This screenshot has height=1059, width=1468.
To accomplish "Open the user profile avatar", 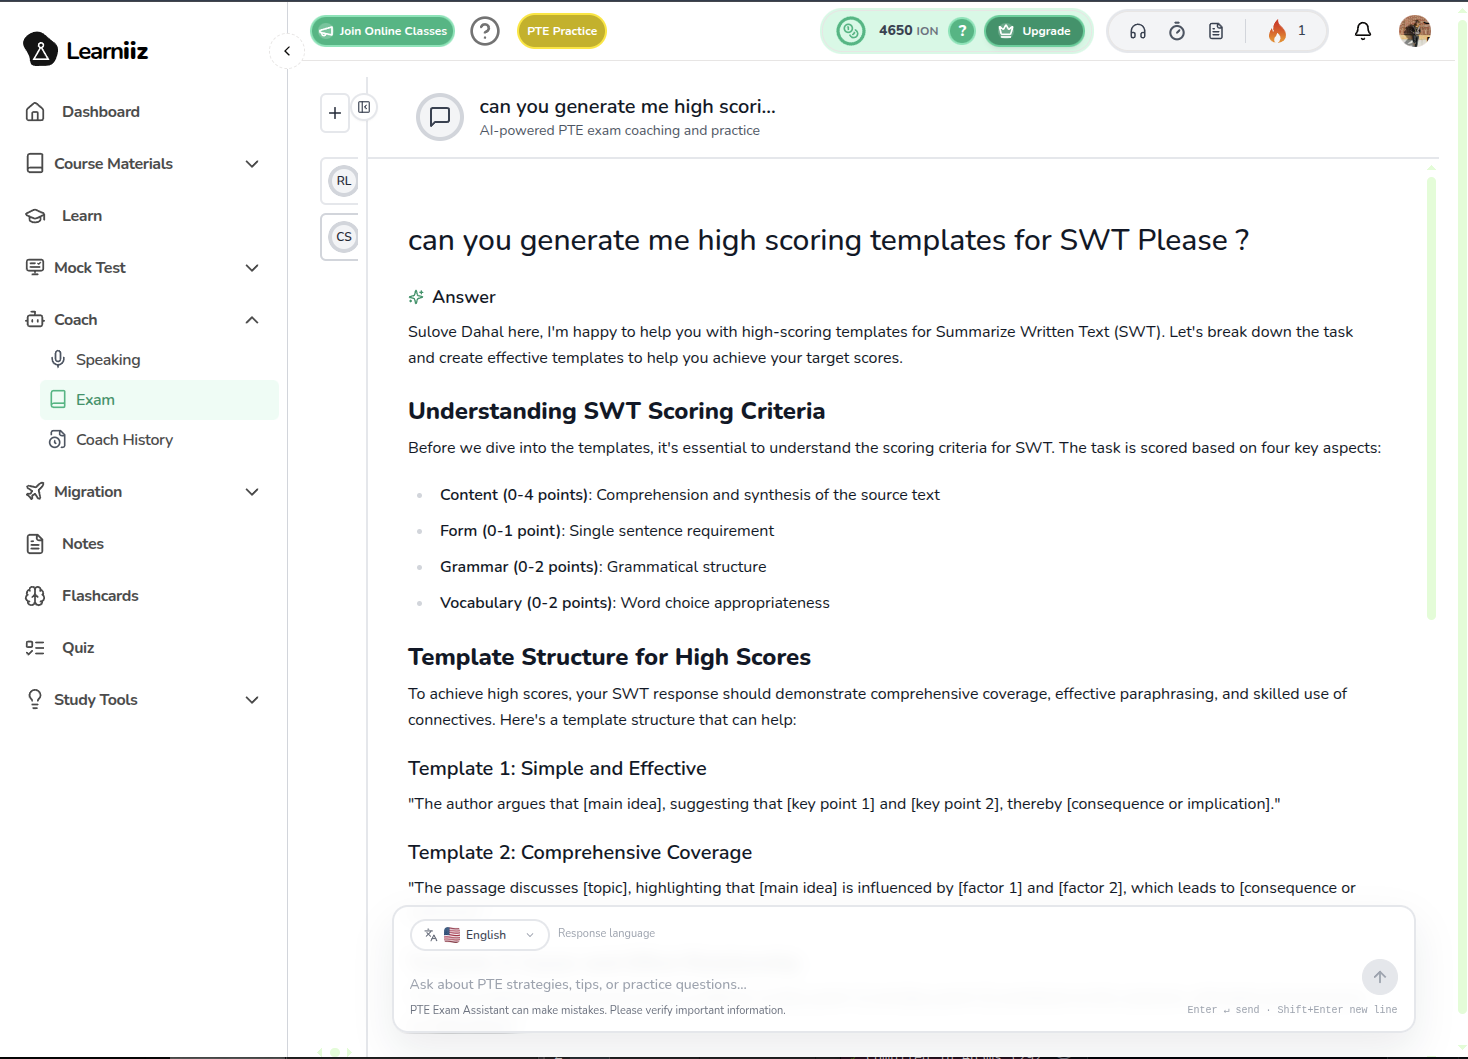I will click(x=1414, y=31).
